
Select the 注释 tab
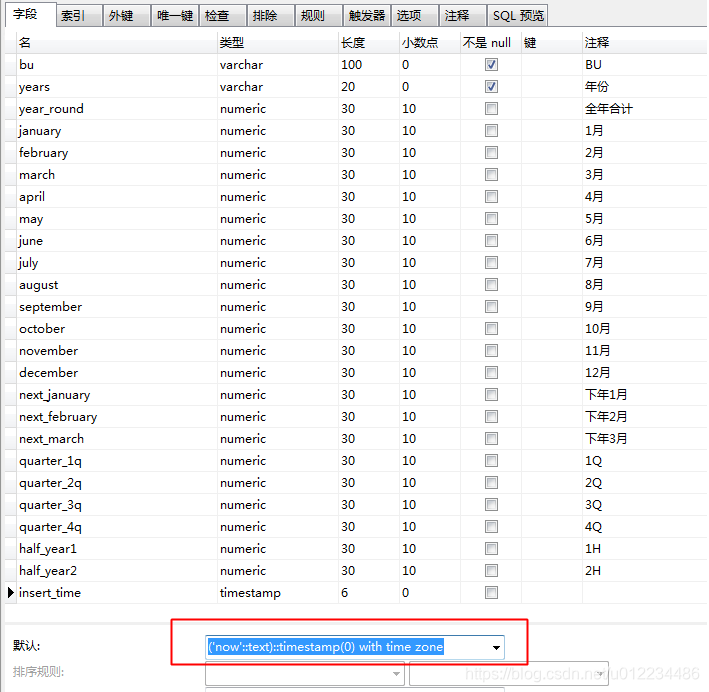(462, 16)
